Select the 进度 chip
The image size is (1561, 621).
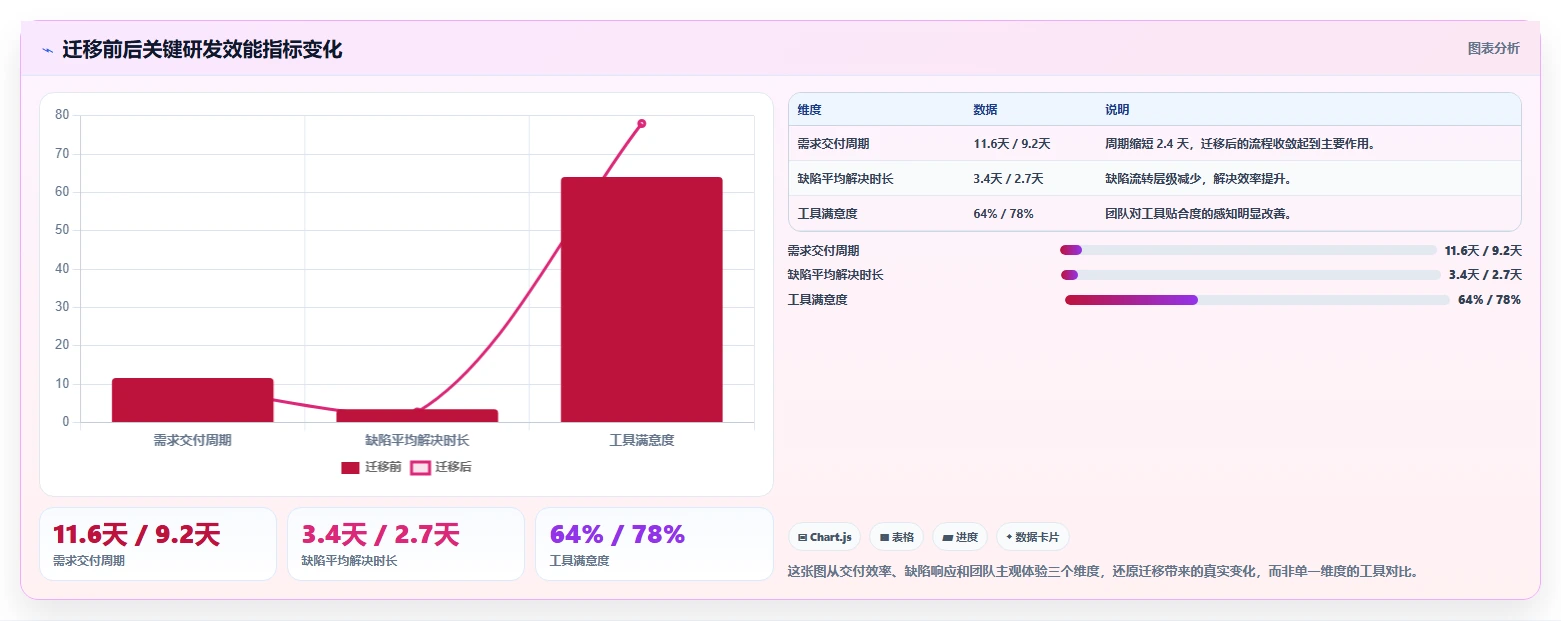click(959, 537)
